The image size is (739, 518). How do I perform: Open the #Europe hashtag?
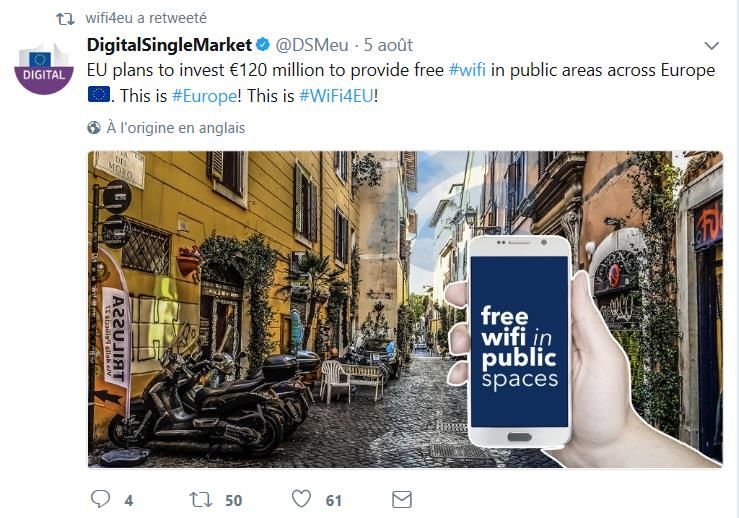click(x=204, y=96)
